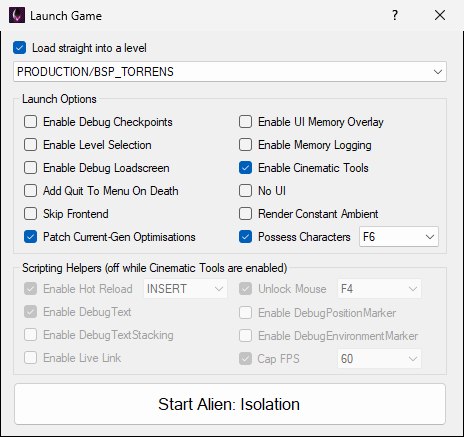This screenshot has width=464, height=437.
Task: Tick Enable DebugEnvironmentMarker
Action: 245,336
